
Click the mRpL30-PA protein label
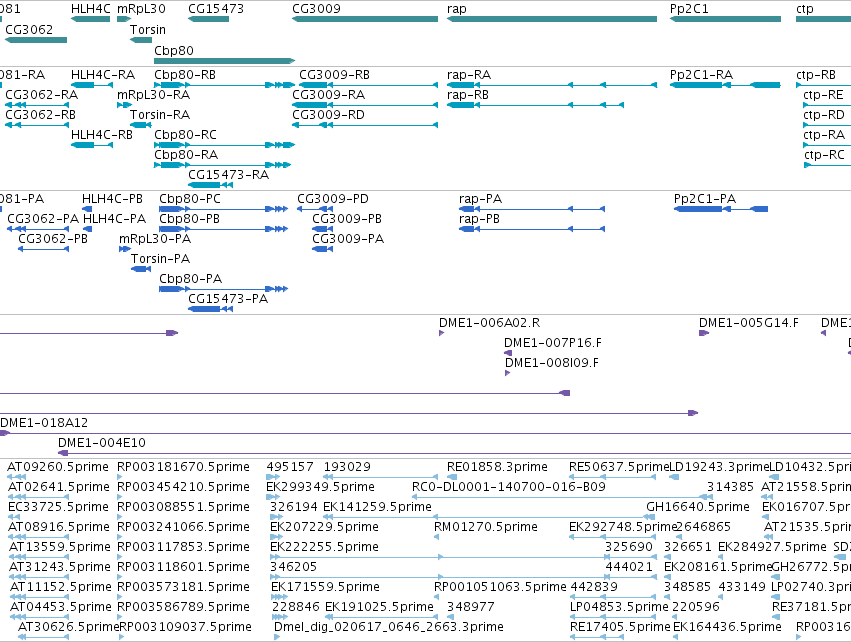click(x=155, y=238)
